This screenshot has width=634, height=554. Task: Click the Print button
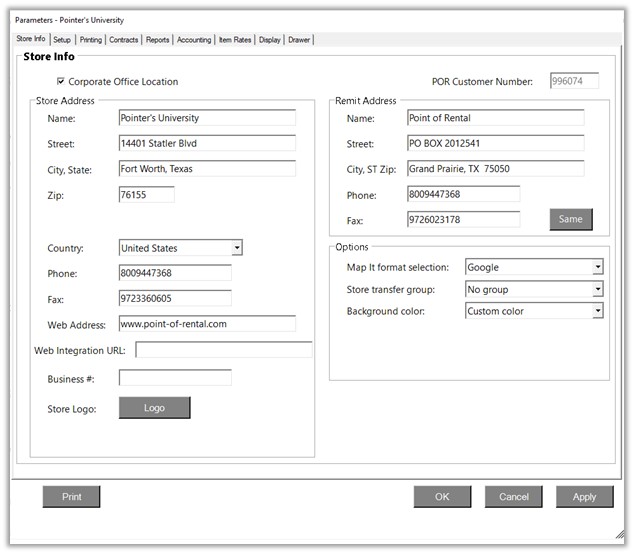pyautogui.click(x=72, y=497)
